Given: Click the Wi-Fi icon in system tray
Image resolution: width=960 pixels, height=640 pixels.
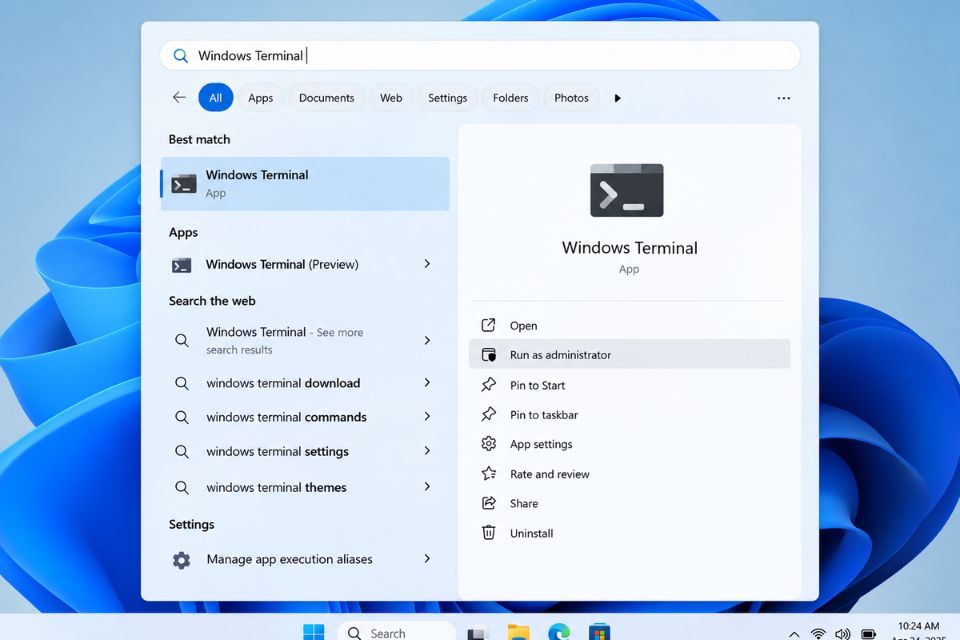Looking at the screenshot, I should [818, 634].
